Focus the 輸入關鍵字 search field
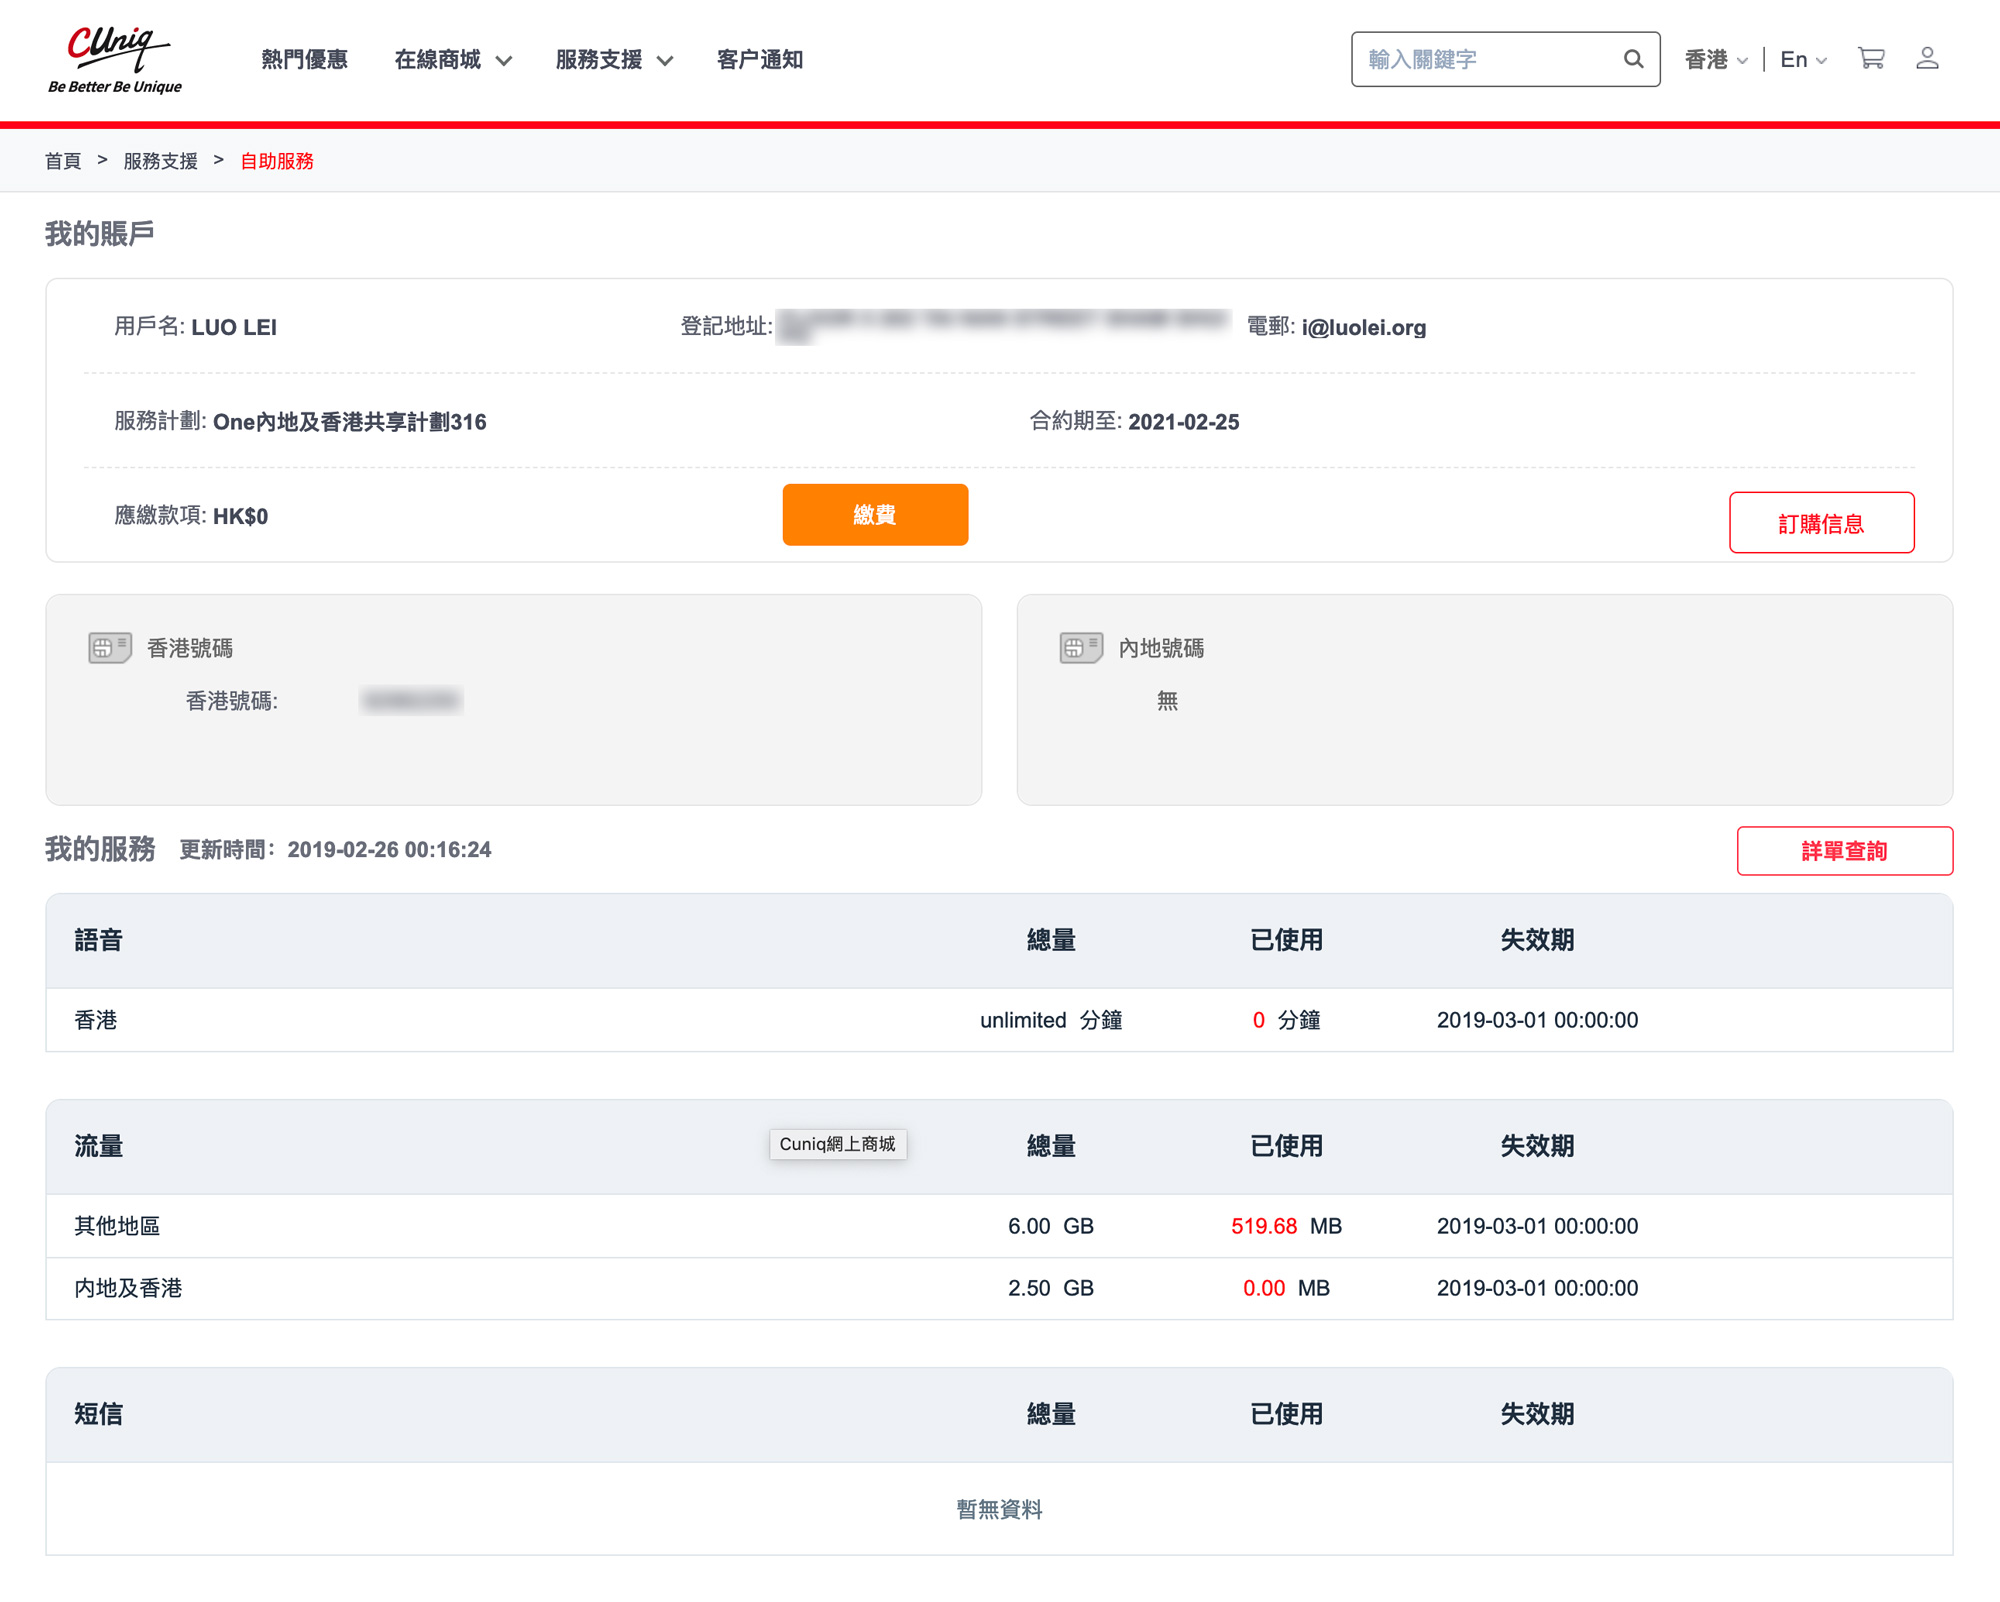Viewport: 2000px width, 1602px height. tap(1487, 59)
